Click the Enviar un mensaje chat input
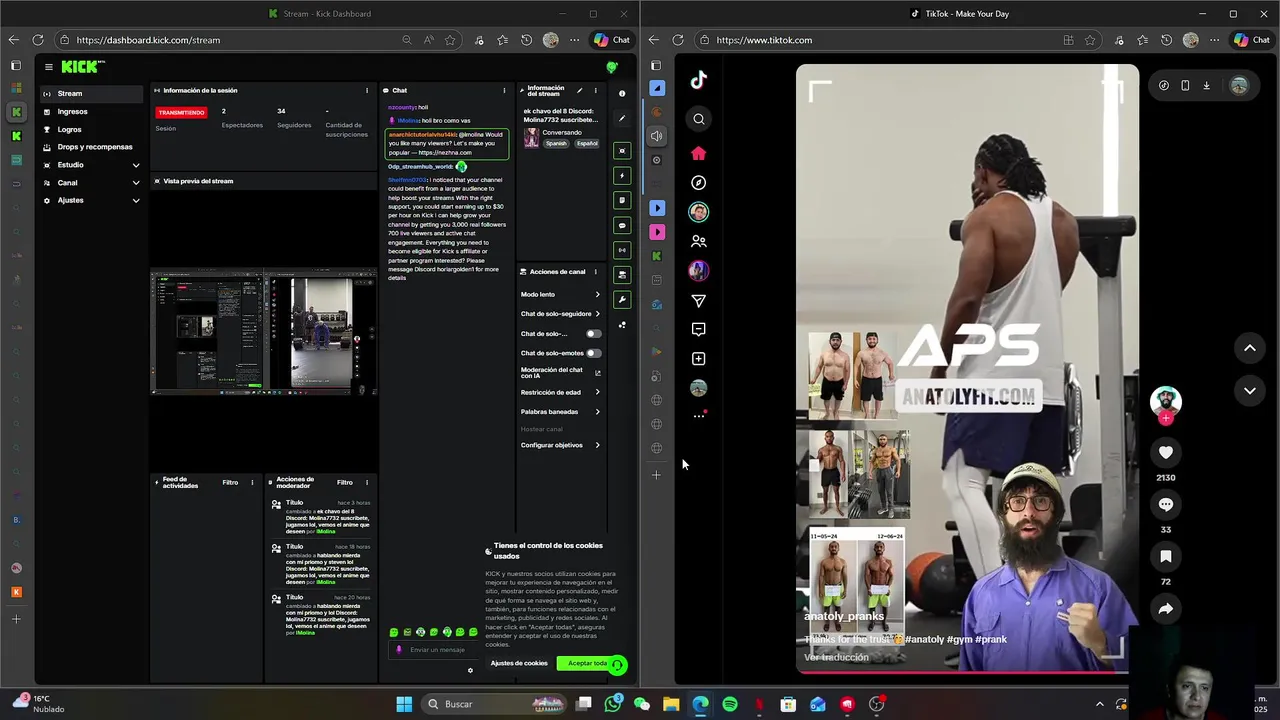The width and height of the screenshot is (1280, 720). [x=438, y=650]
